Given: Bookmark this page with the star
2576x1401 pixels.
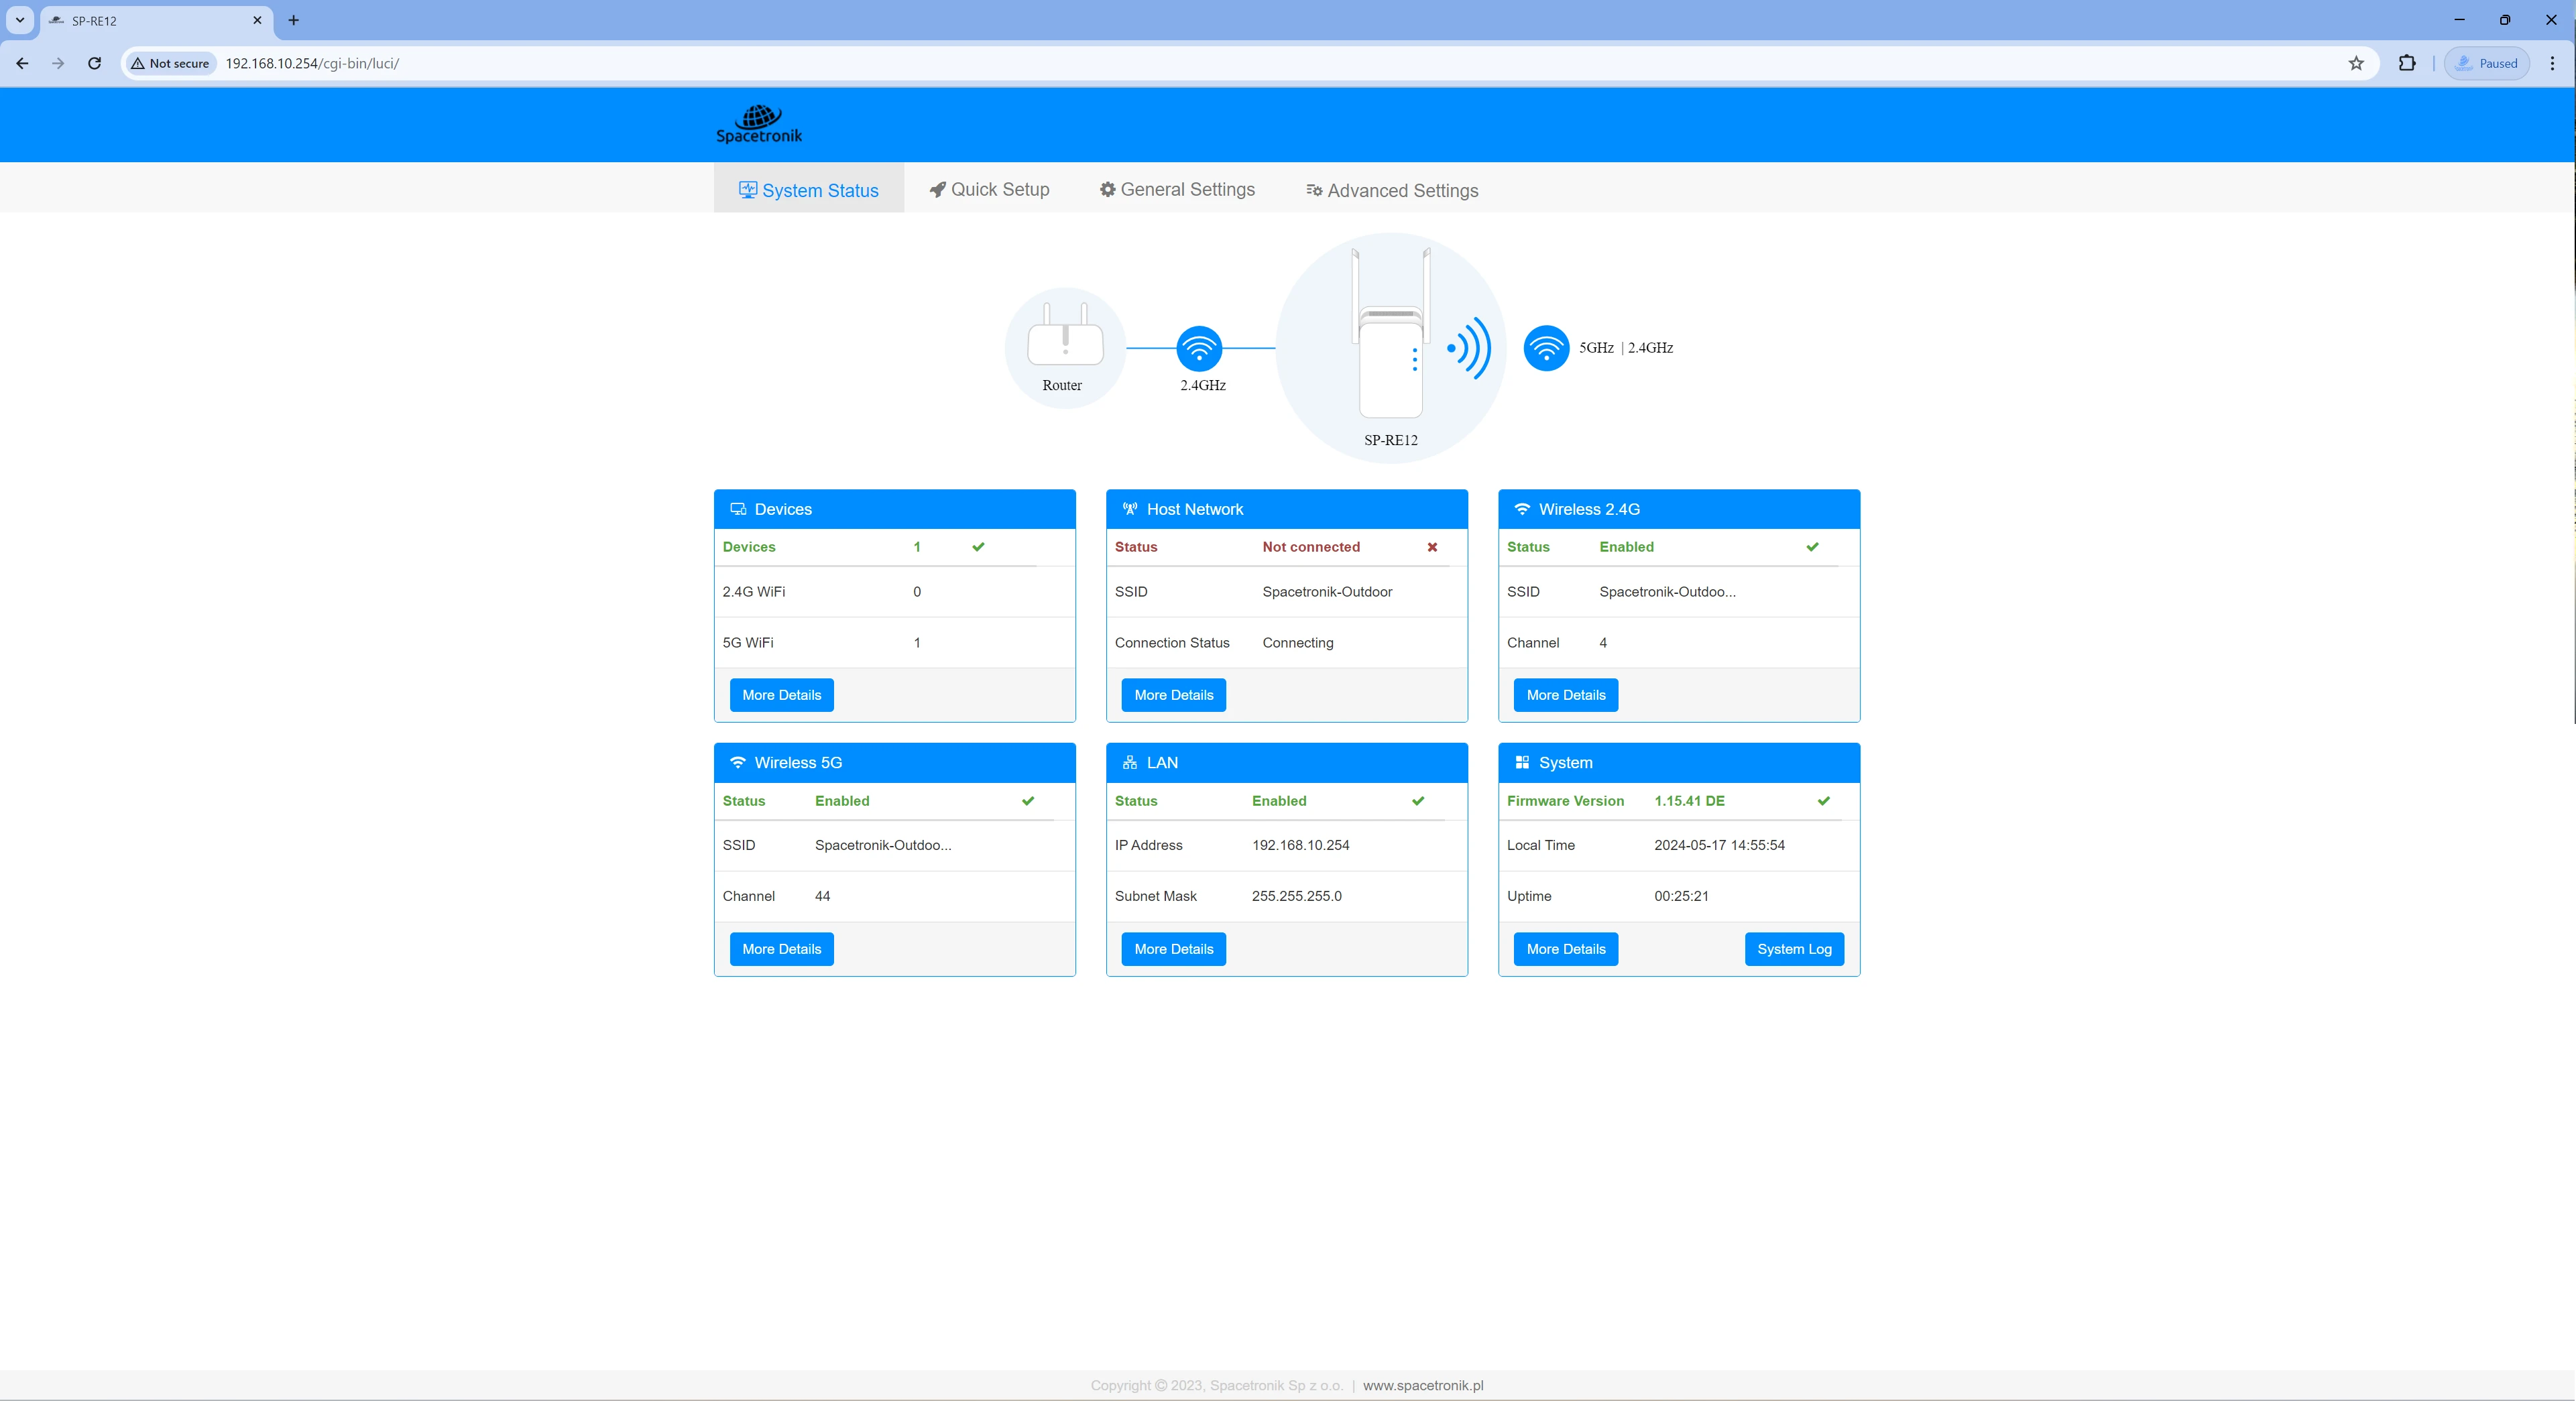Looking at the screenshot, I should pyautogui.click(x=2355, y=63).
